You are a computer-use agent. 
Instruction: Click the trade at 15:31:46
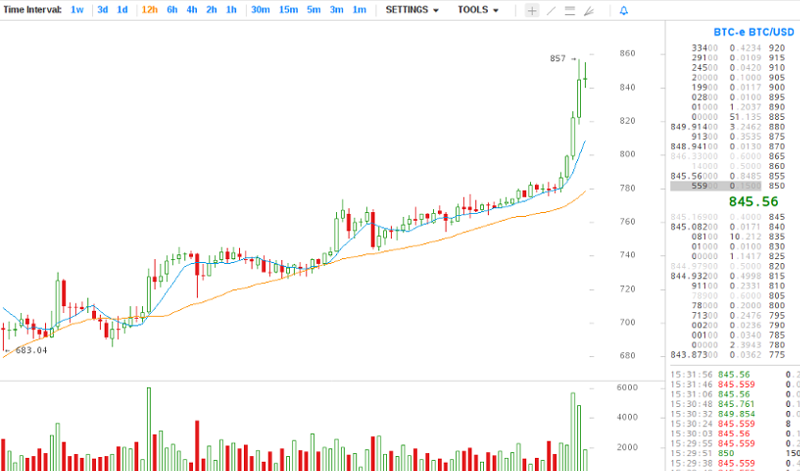click(735, 384)
